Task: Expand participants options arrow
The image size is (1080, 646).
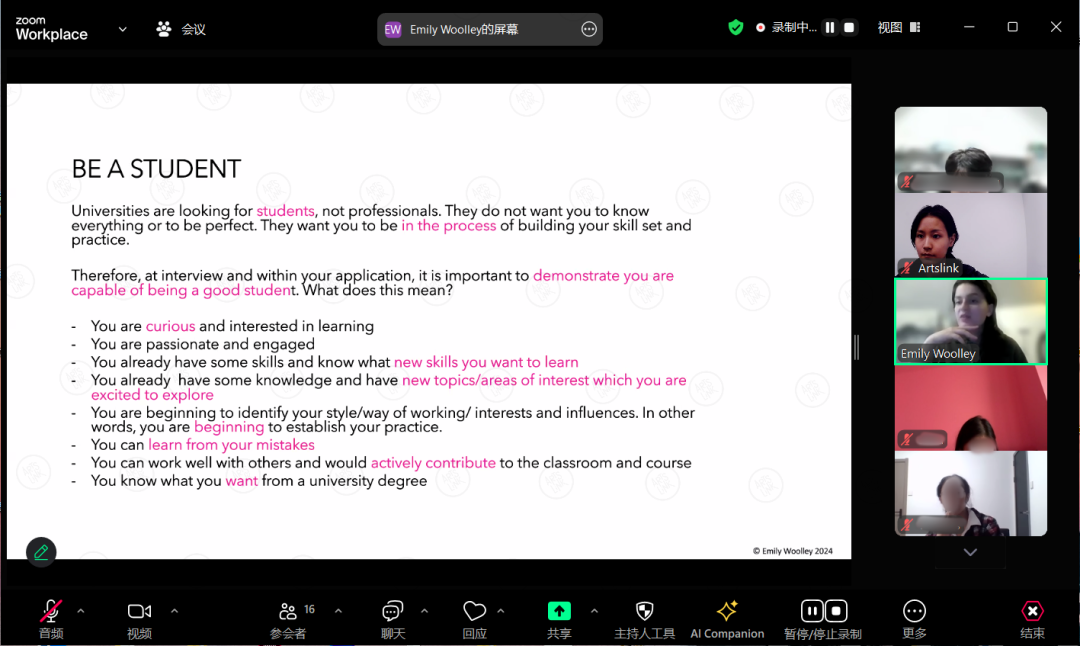Action: pos(338,611)
